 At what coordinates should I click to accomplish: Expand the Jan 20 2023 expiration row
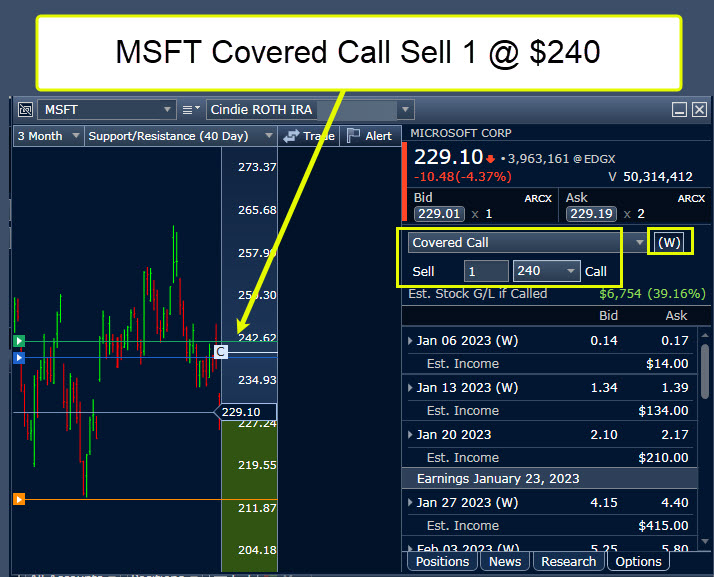pos(410,434)
